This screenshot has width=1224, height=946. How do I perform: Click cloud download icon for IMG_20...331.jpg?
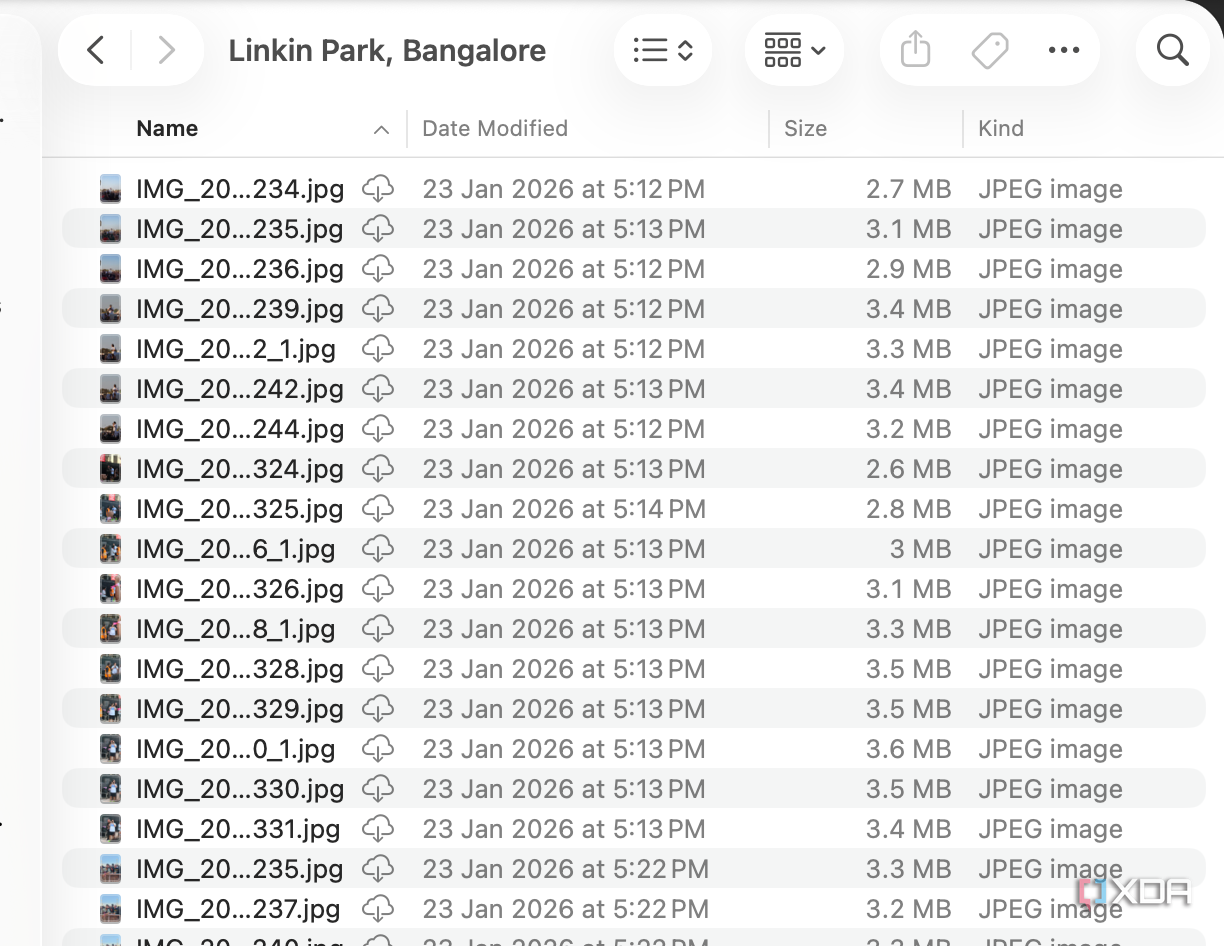[378, 828]
